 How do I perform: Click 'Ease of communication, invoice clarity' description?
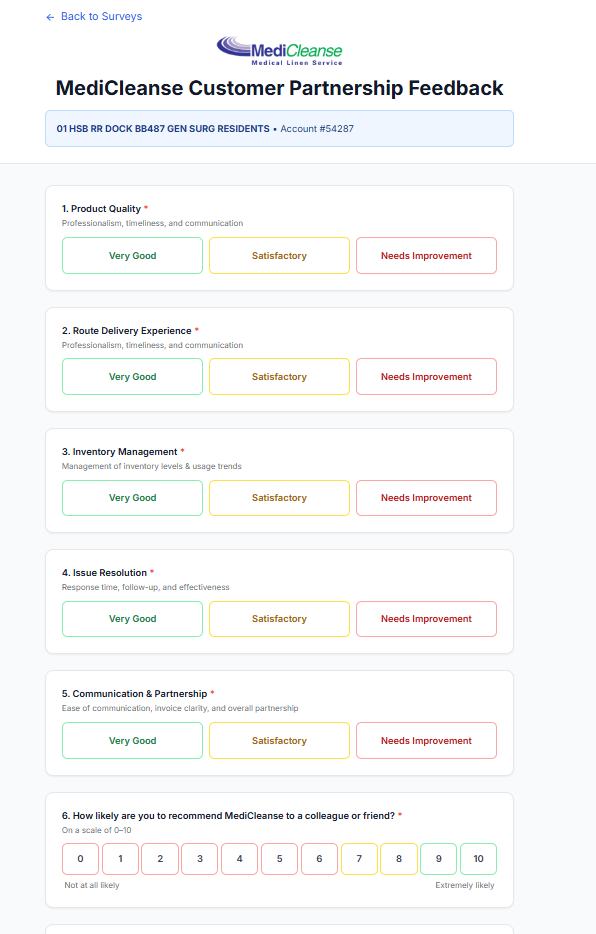click(x=180, y=708)
